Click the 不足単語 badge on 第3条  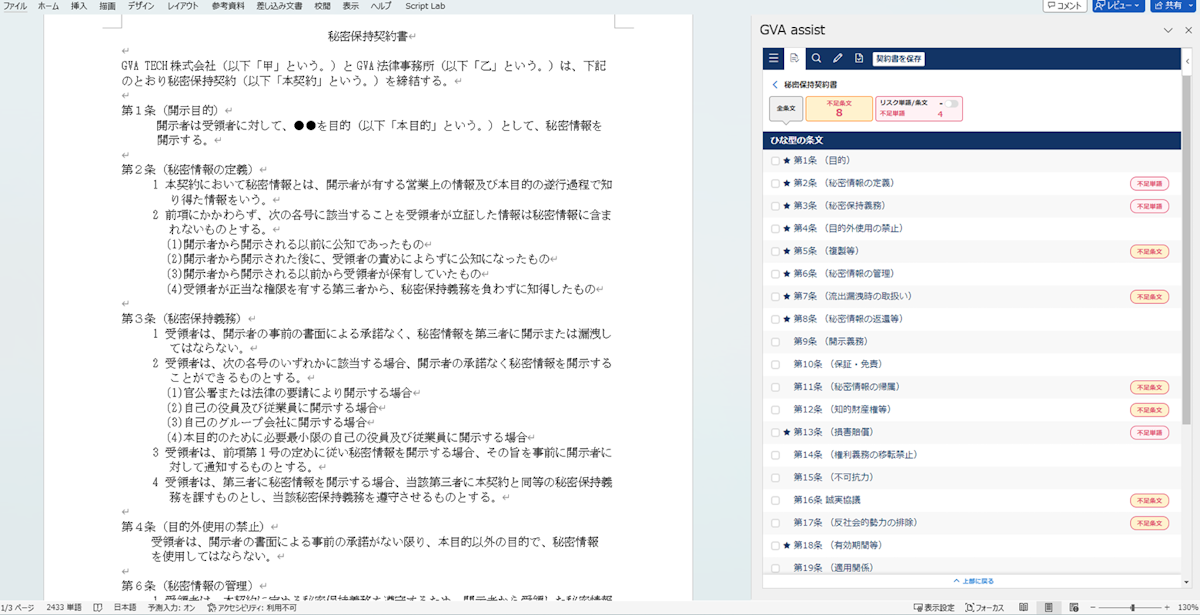[1149, 206]
